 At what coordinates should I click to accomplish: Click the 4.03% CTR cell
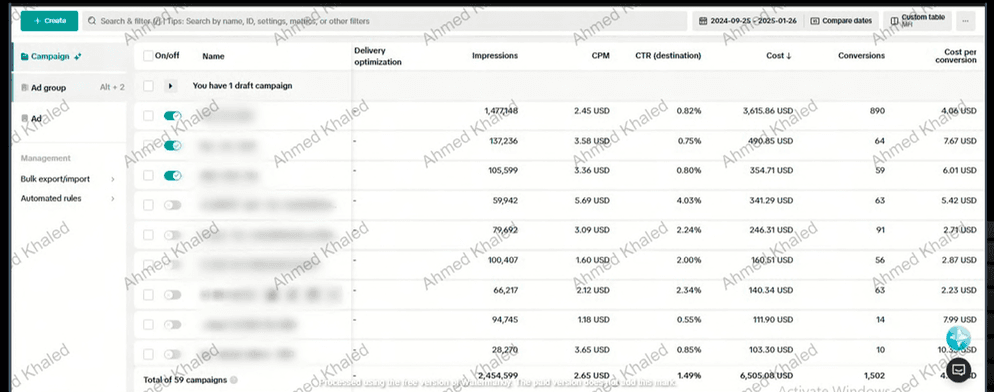689,200
